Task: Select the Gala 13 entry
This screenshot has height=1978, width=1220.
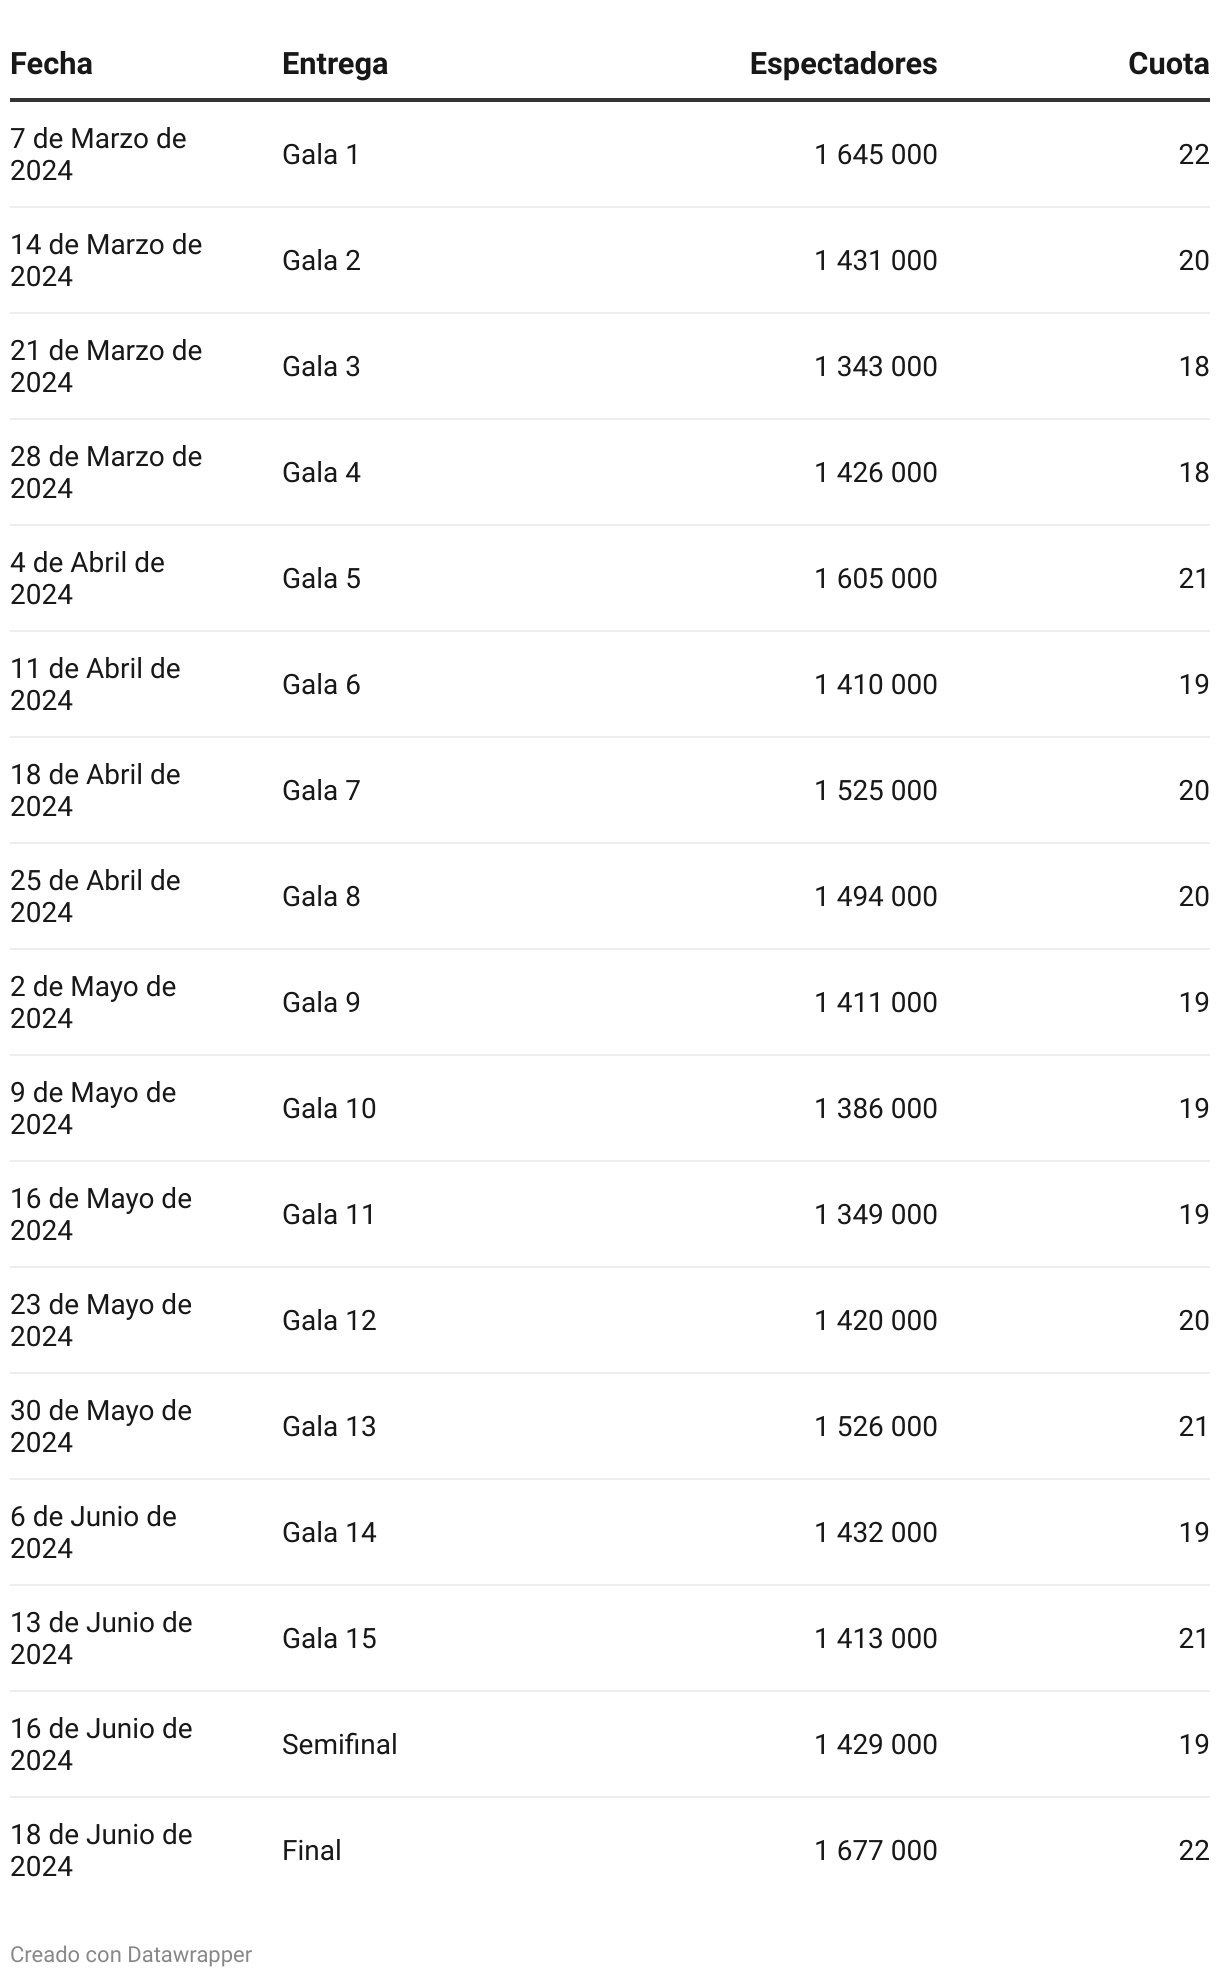Action: click(x=329, y=1426)
